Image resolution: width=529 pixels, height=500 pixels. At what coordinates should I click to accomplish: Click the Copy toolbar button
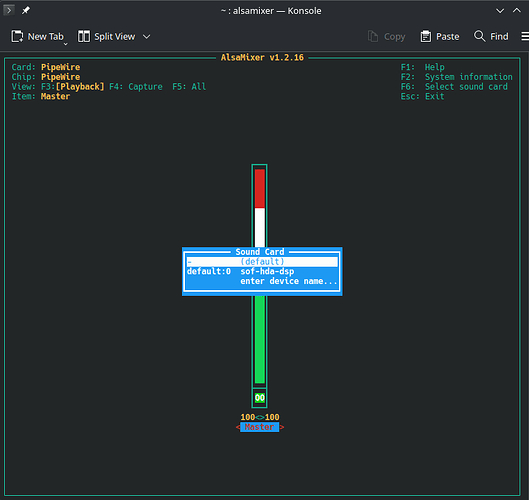(x=387, y=36)
